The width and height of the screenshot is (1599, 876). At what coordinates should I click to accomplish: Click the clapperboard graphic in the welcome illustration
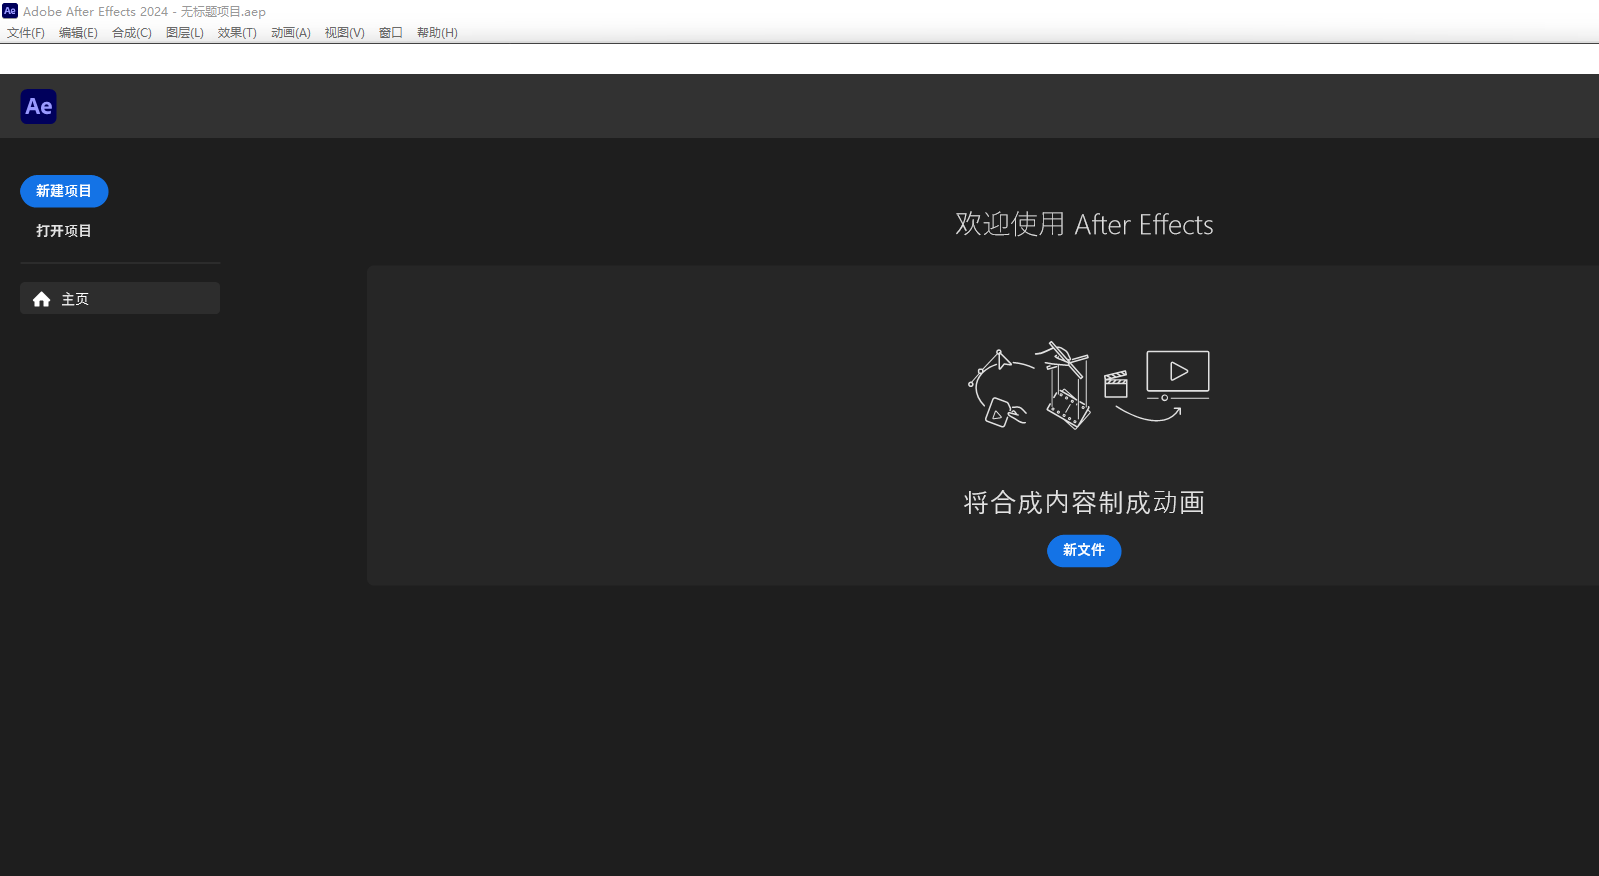click(1116, 384)
